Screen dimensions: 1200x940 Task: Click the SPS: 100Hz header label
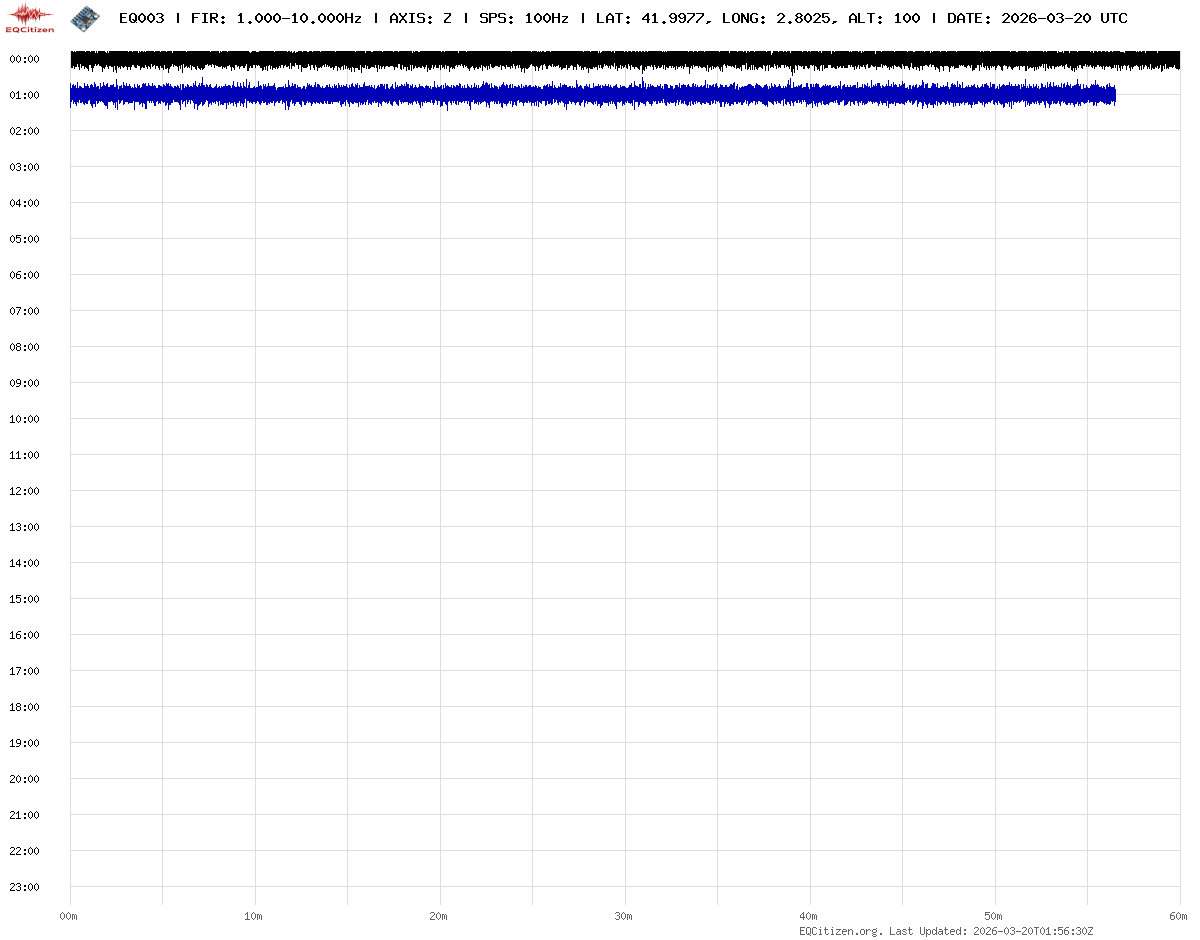pyautogui.click(x=523, y=18)
